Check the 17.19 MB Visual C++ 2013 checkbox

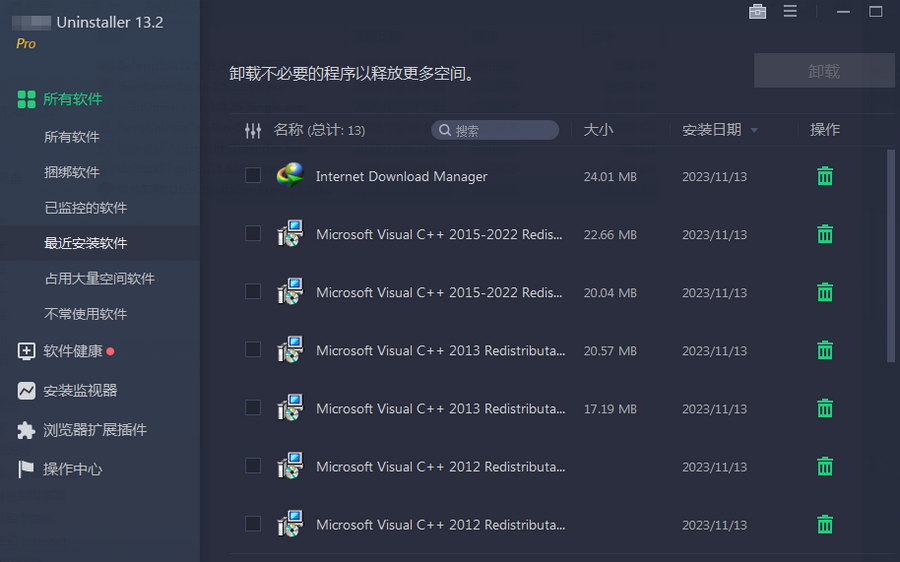[253, 407]
